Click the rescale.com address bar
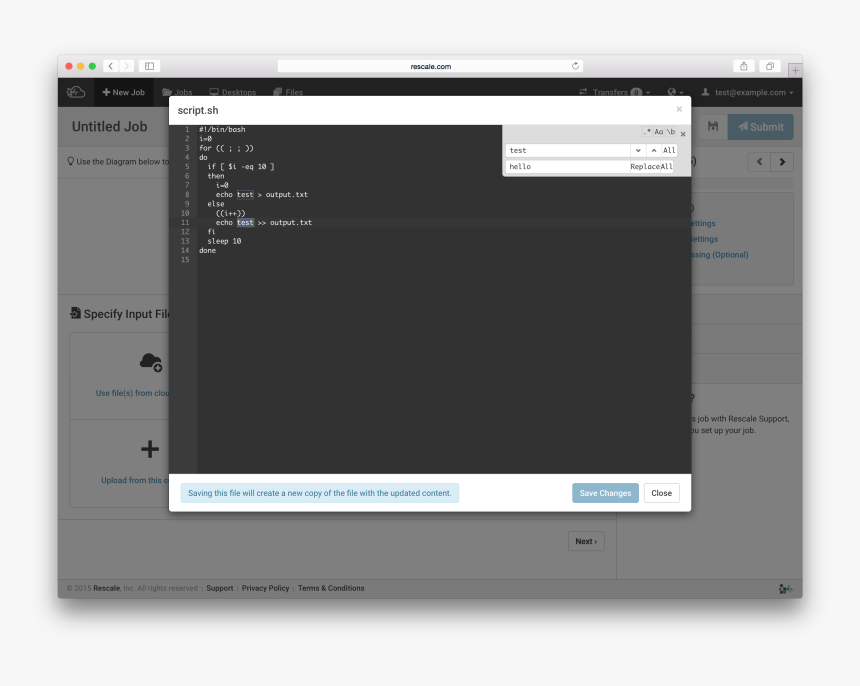The width and height of the screenshot is (860, 686). [x=430, y=66]
